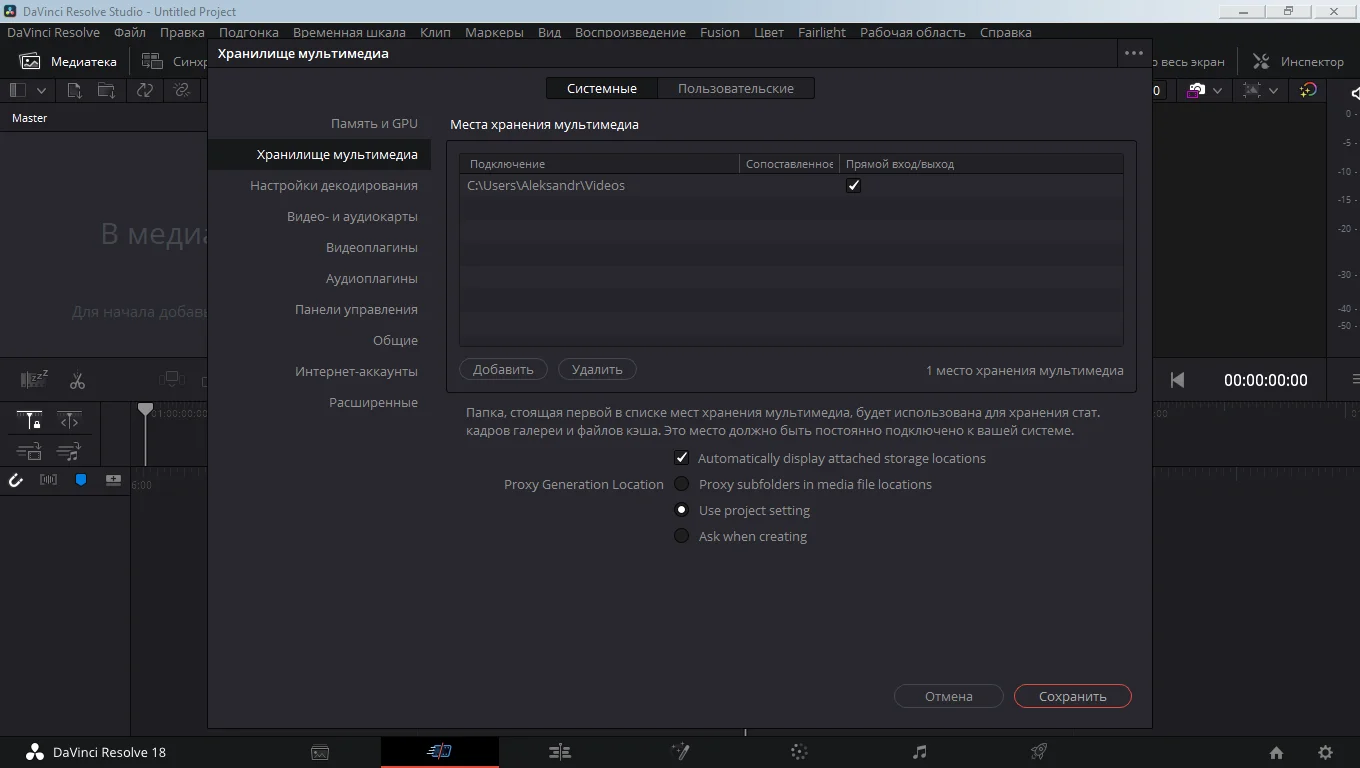Select the C:\Users\Aleksandr\Videos row

pyautogui.click(x=791, y=185)
